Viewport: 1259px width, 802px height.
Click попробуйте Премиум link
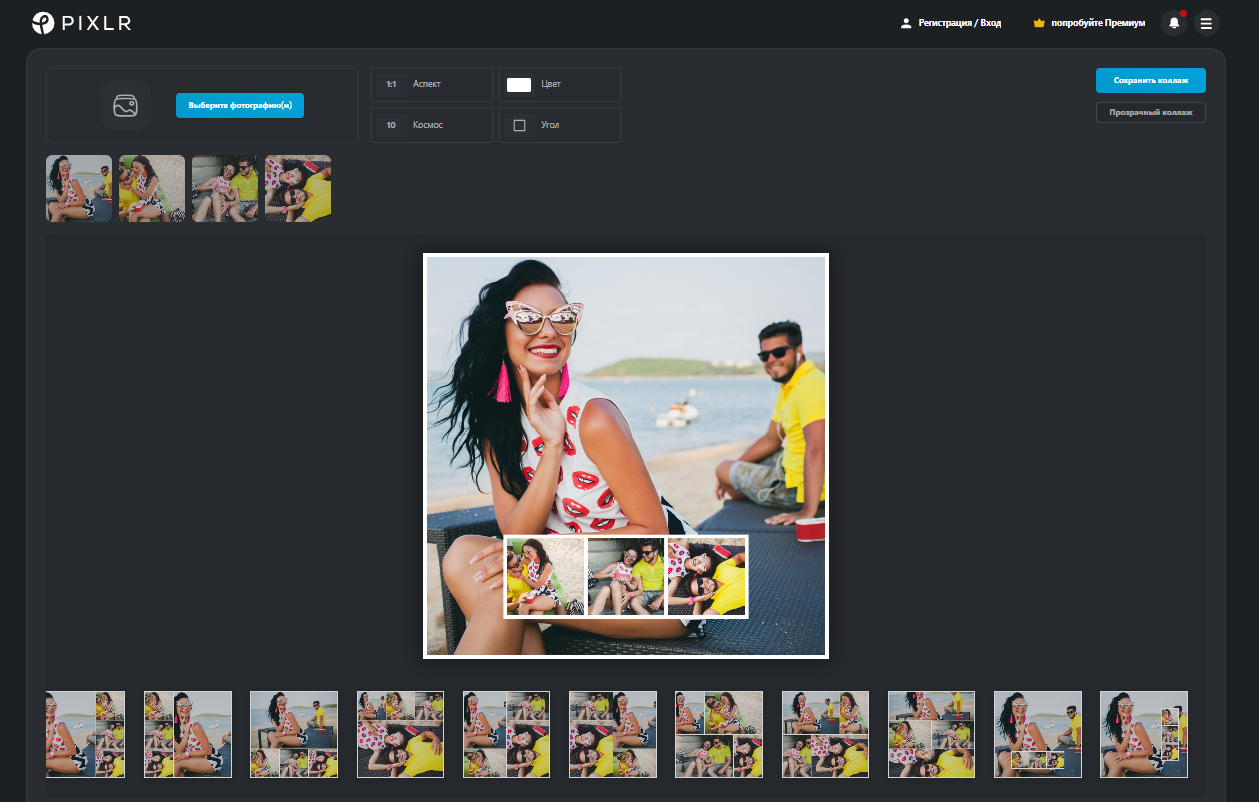1097,23
